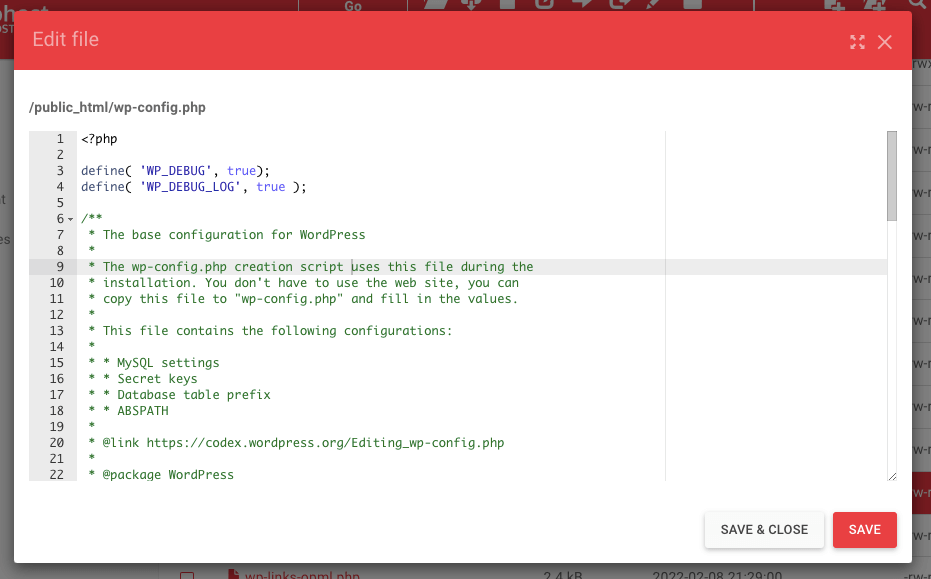The width and height of the screenshot is (931, 579).
Task: Click the code editor's vertical scrollbar thumb
Action: point(892,176)
